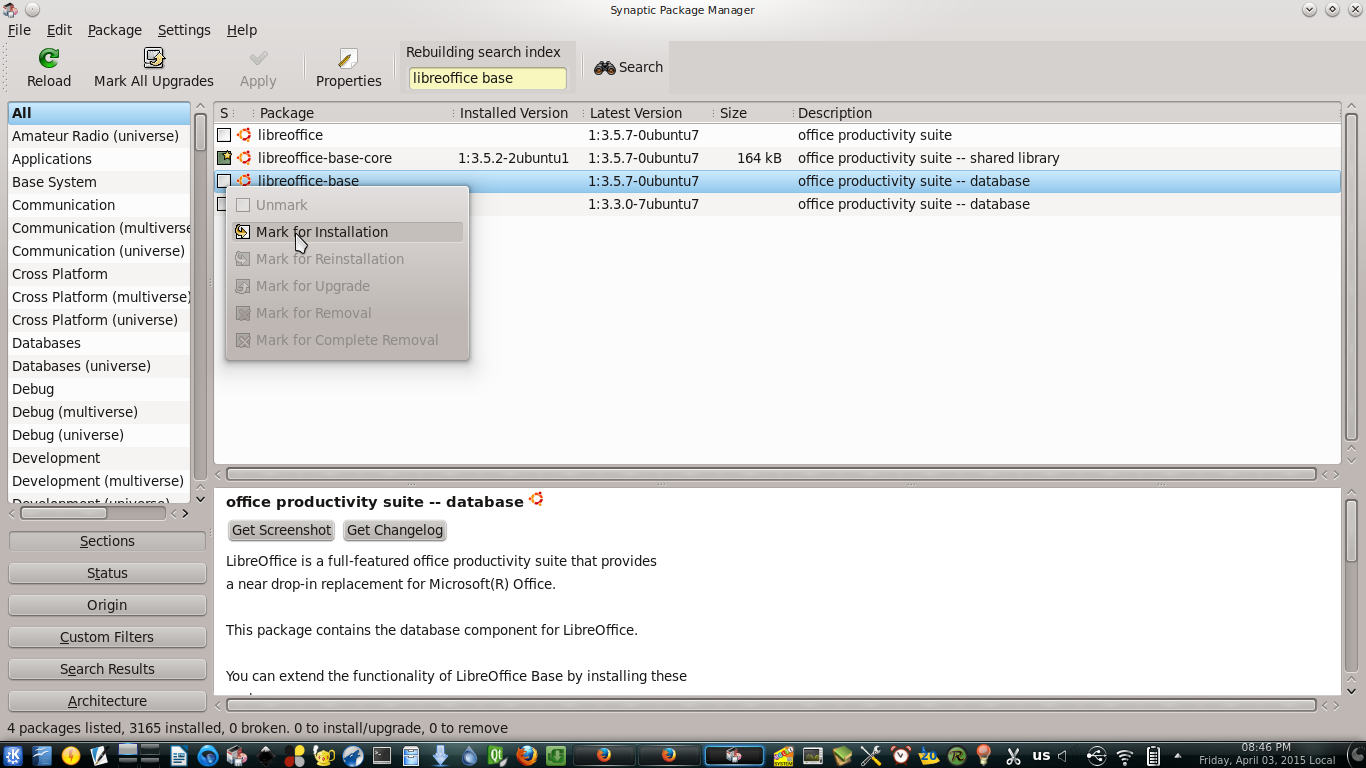The height and width of the screenshot is (768, 1366).
Task: Open the Settings menu
Action: [184, 30]
